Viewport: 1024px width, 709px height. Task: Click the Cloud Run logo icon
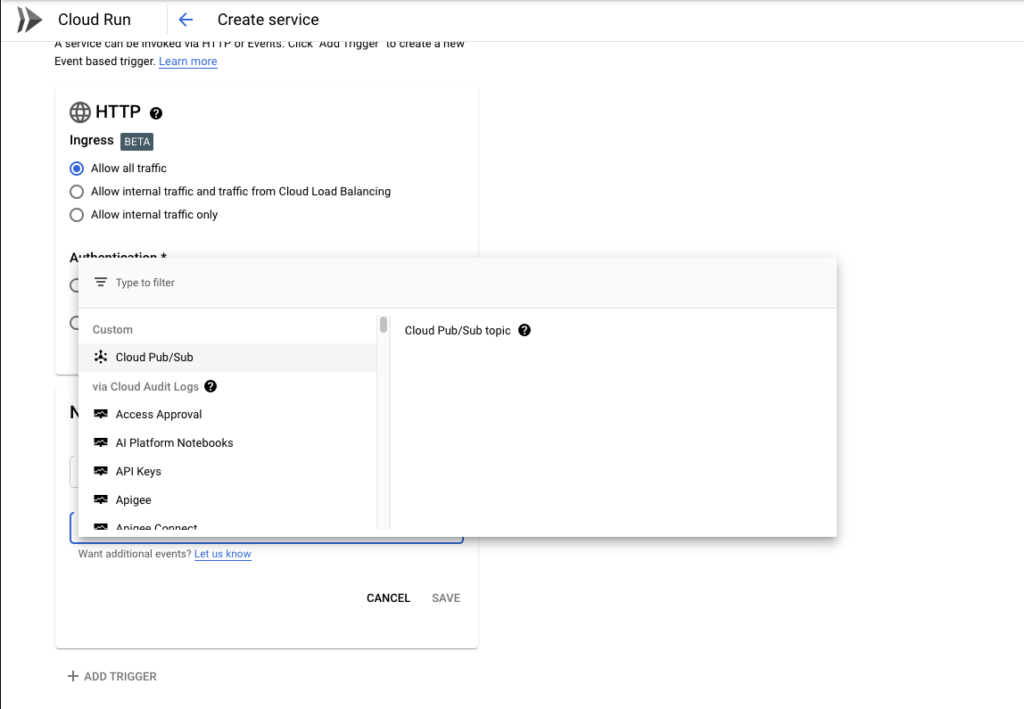point(29,20)
